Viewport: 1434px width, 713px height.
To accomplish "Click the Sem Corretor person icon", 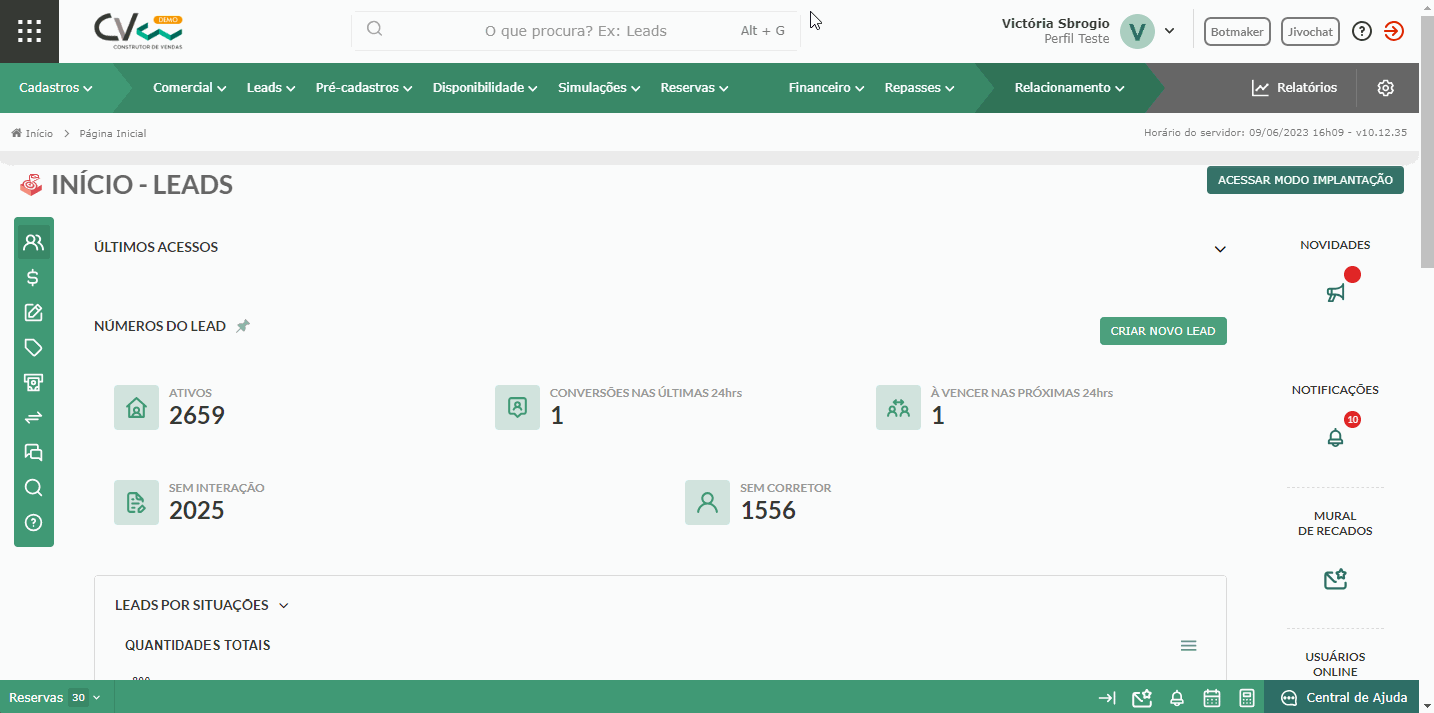I will [707, 503].
